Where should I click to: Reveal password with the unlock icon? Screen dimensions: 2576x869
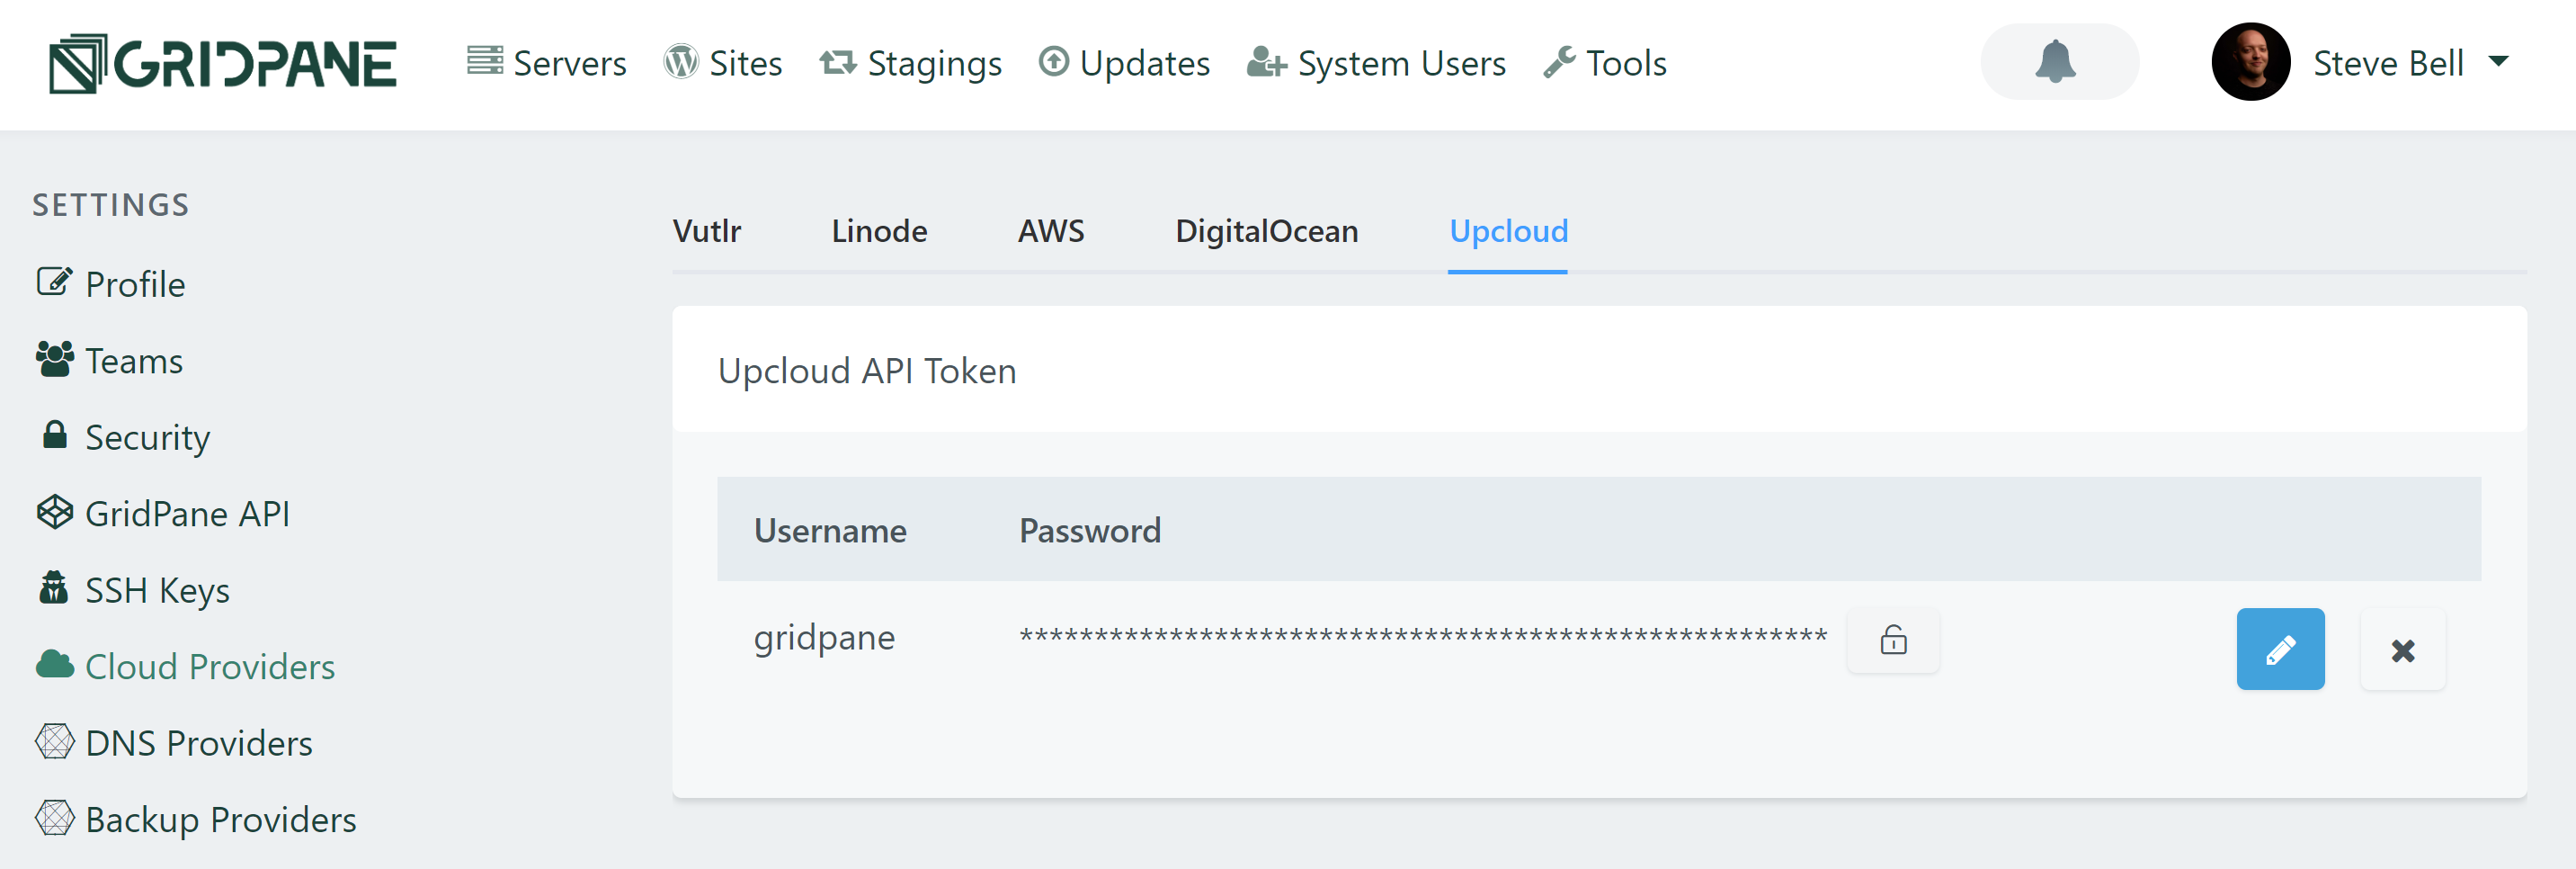[x=1894, y=640]
